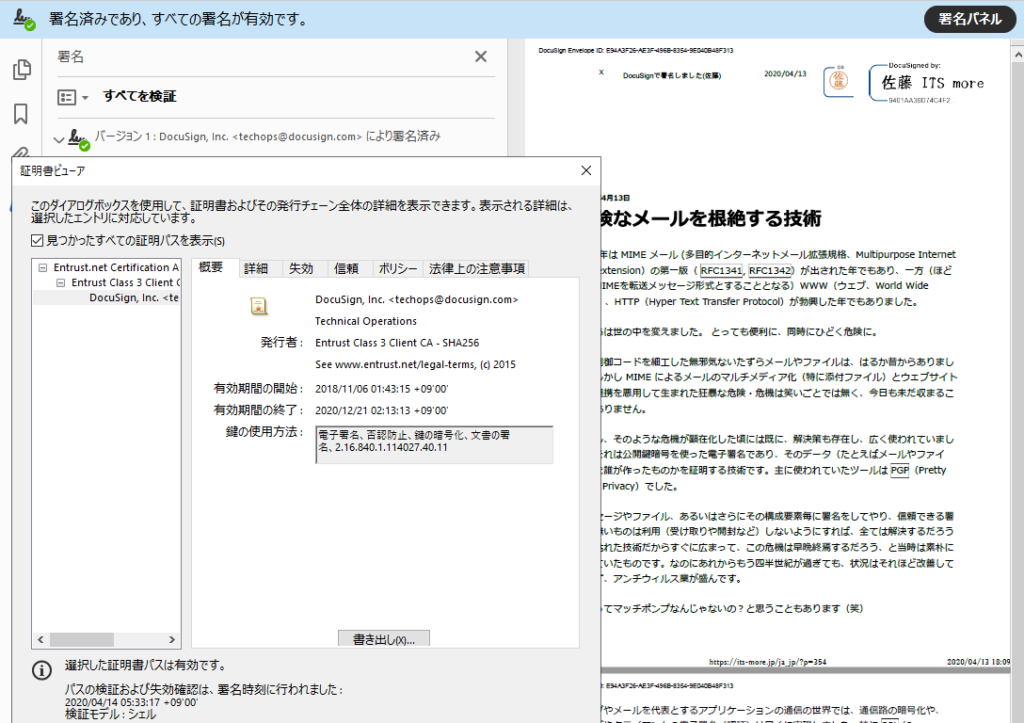Click the signature options list icon
The image size is (1024, 723).
[67, 97]
